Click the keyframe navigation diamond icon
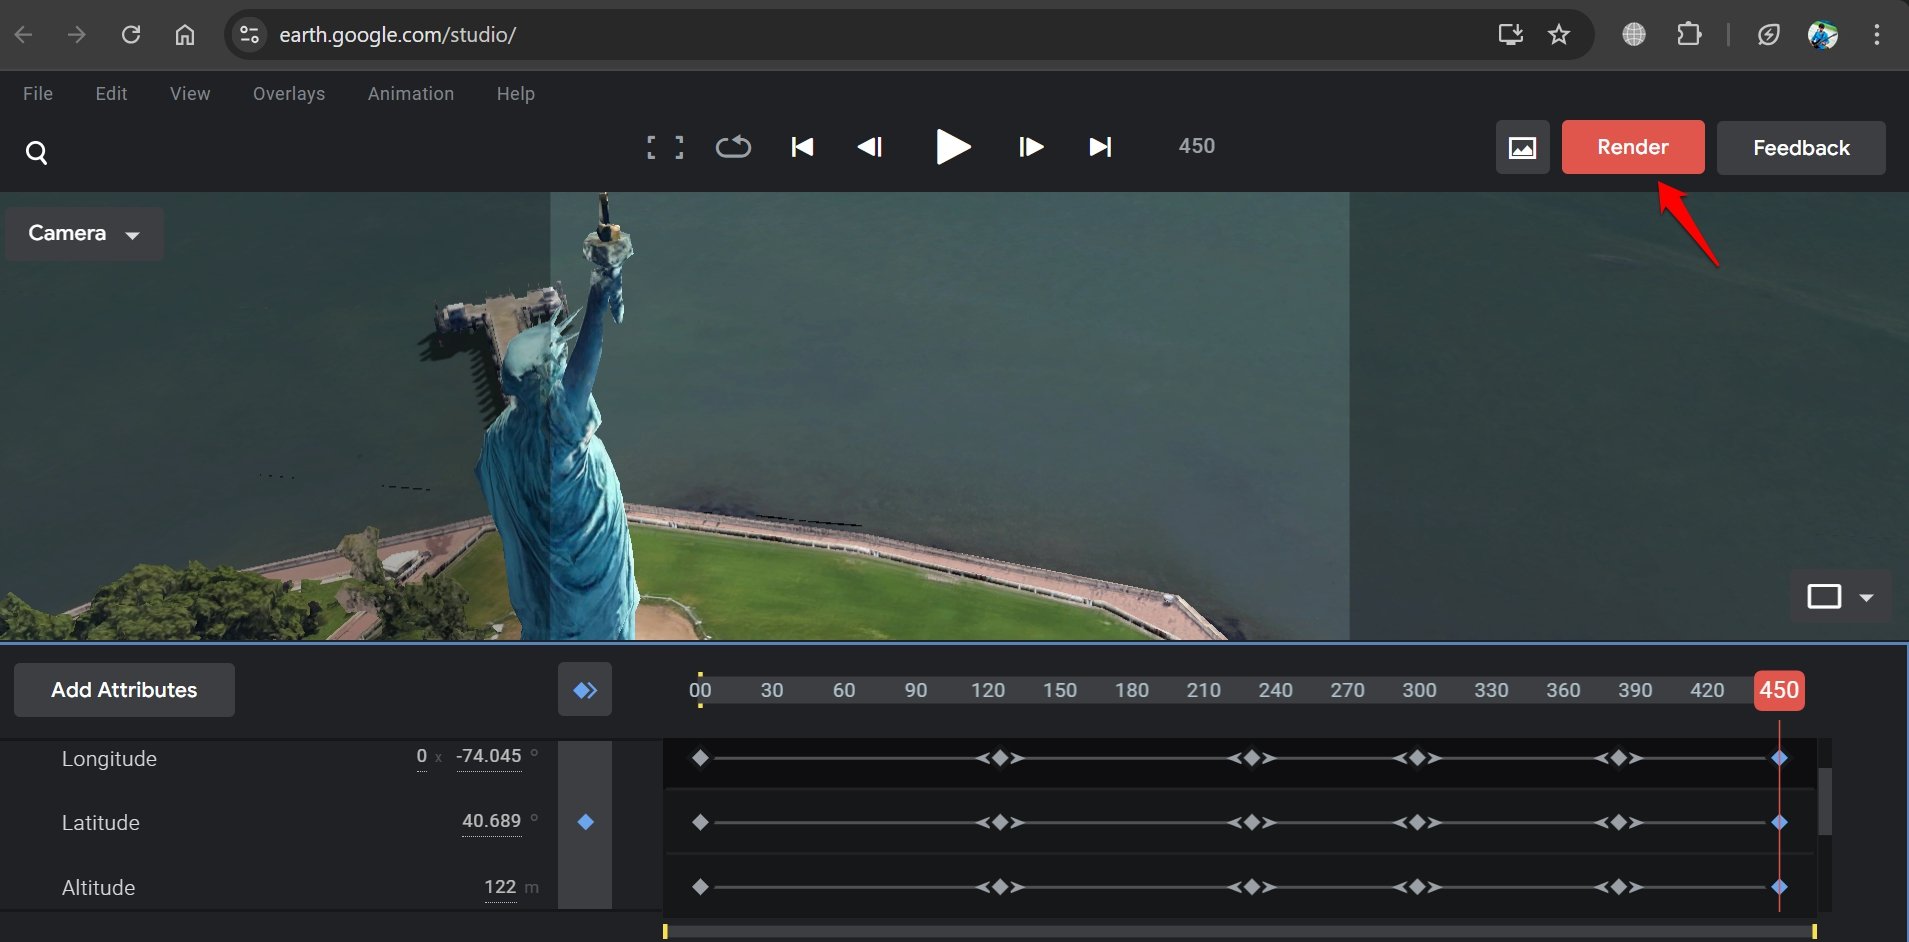 pyautogui.click(x=585, y=690)
